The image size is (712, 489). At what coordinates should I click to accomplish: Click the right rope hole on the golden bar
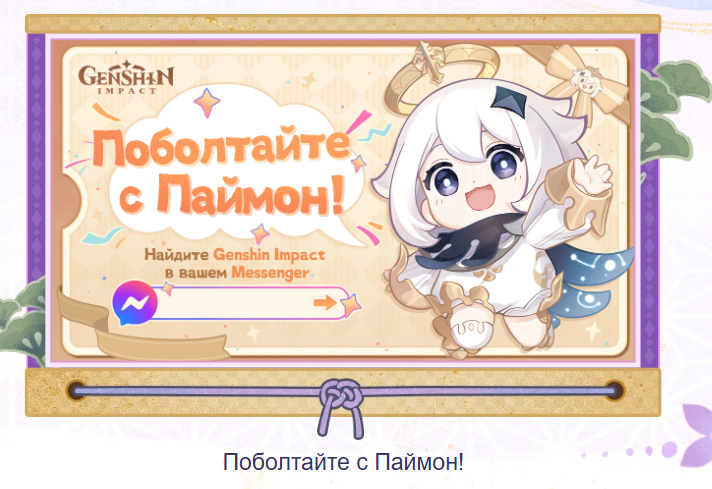tap(614, 390)
